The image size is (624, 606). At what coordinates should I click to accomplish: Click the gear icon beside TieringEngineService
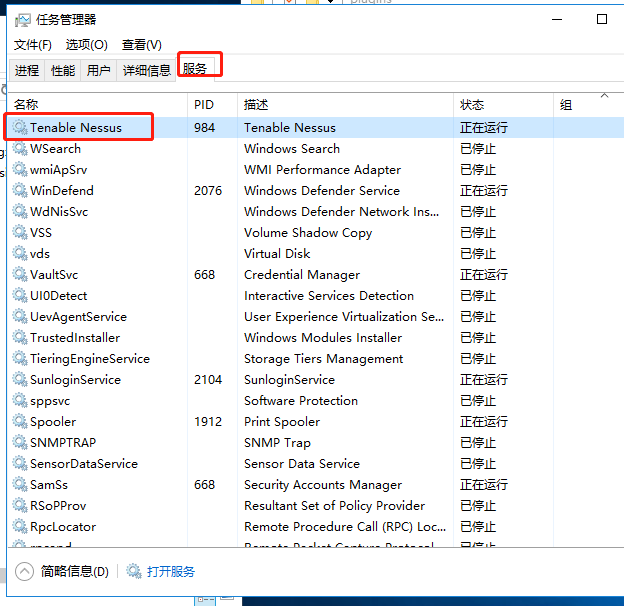click(x=20, y=359)
